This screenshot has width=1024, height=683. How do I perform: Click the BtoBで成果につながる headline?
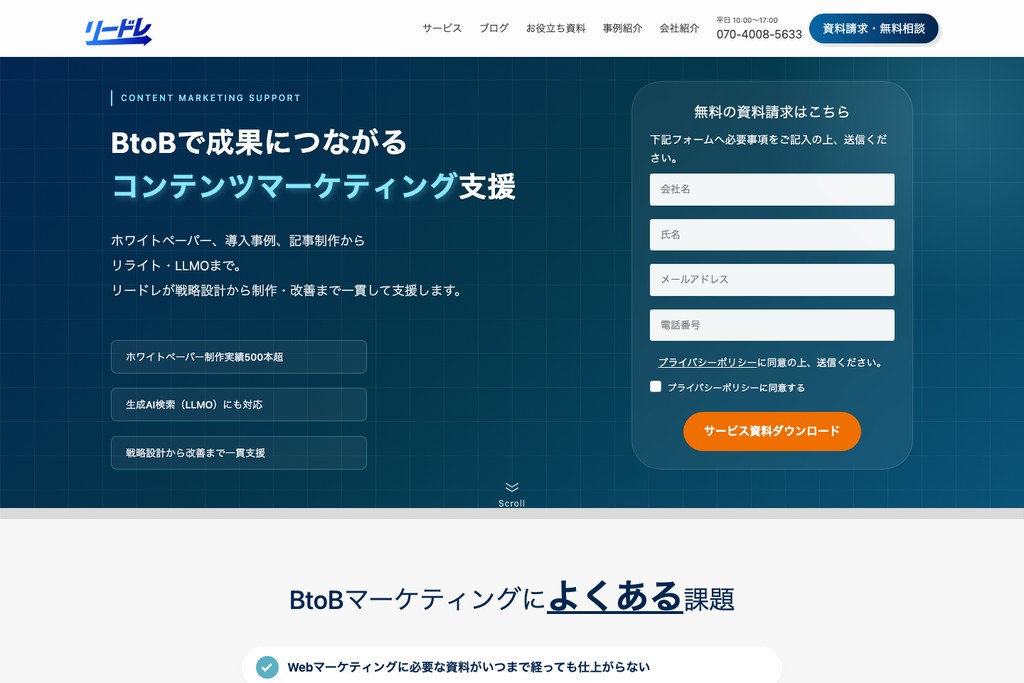pyautogui.click(x=259, y=142)
